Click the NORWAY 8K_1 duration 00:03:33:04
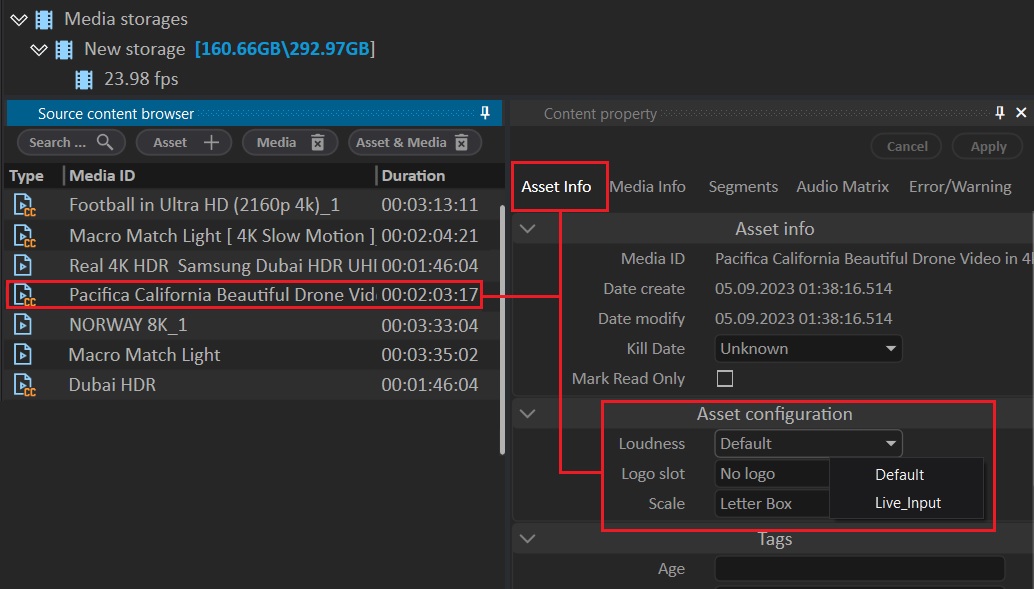Image resolution: width=1034 pixels, height=589 pixels. pos(429,325)
